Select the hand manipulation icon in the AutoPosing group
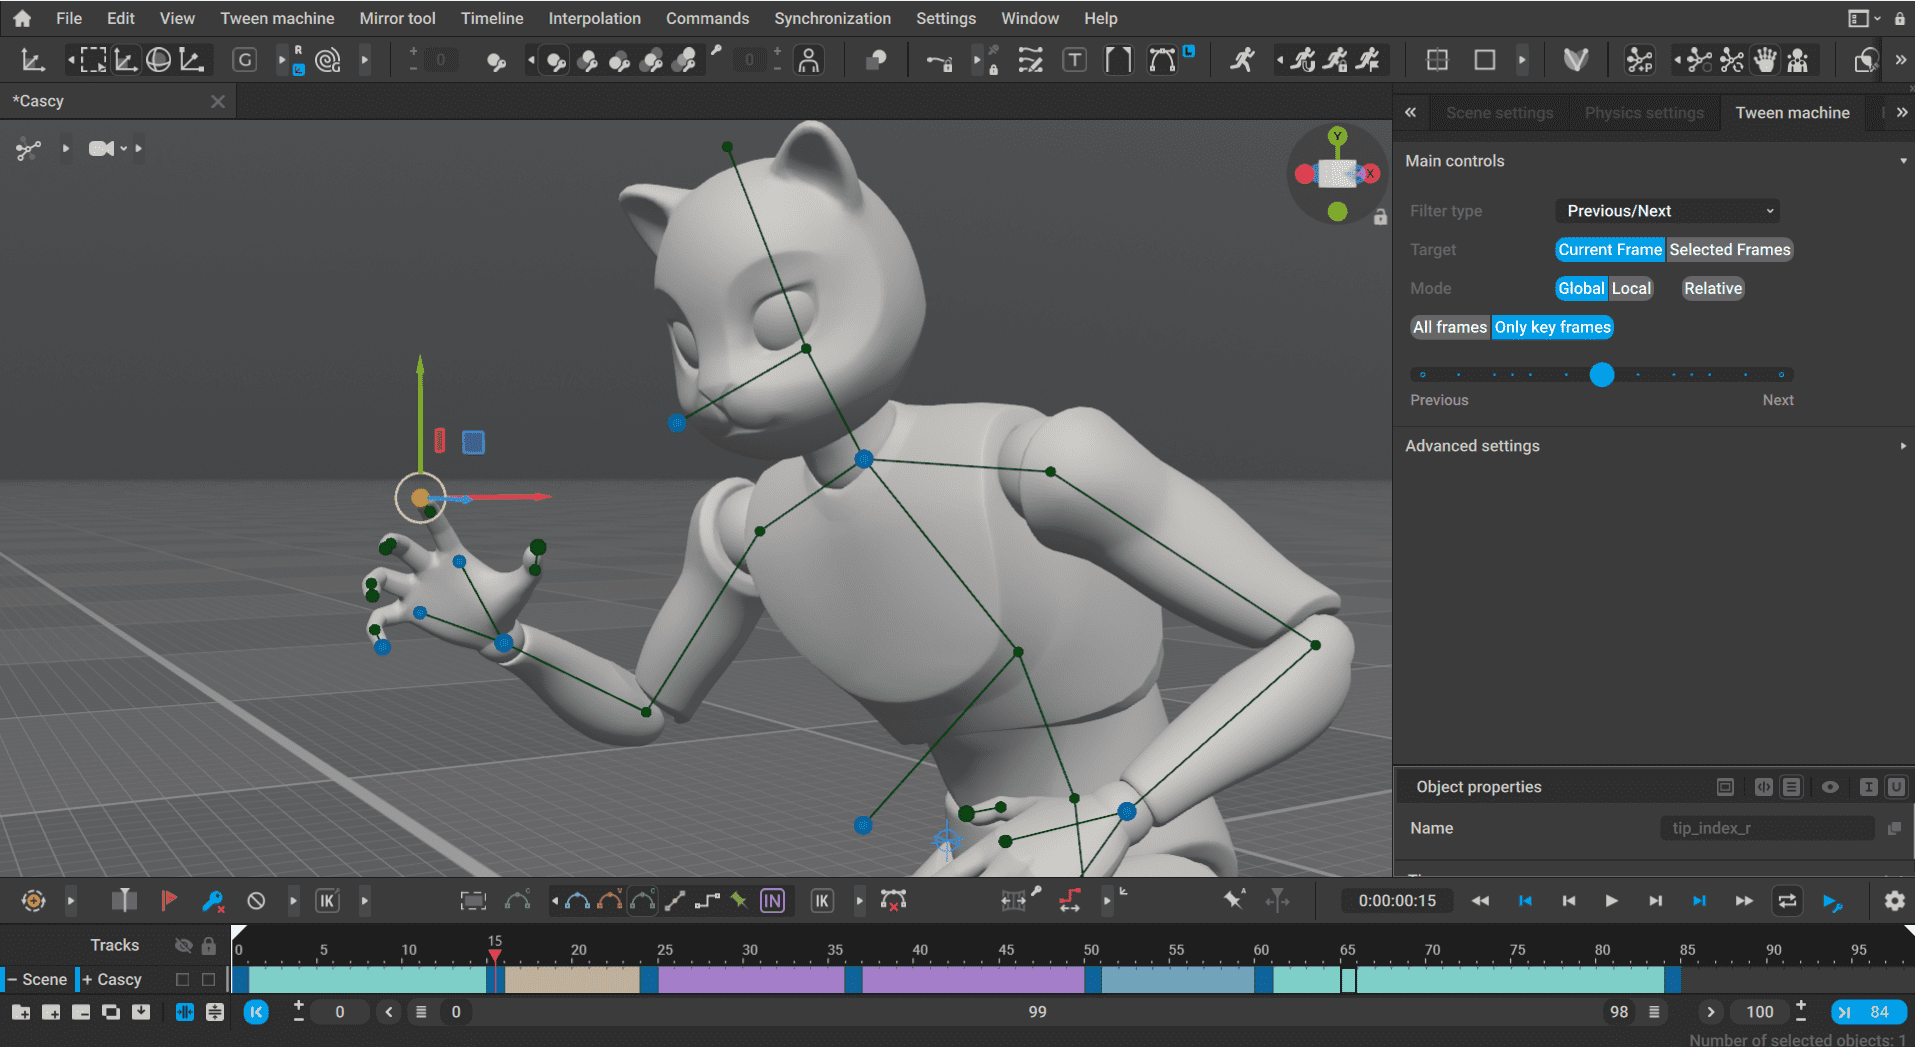Image resolution: width=1915 pixels, height=1047 pixels. point(1765,60)
